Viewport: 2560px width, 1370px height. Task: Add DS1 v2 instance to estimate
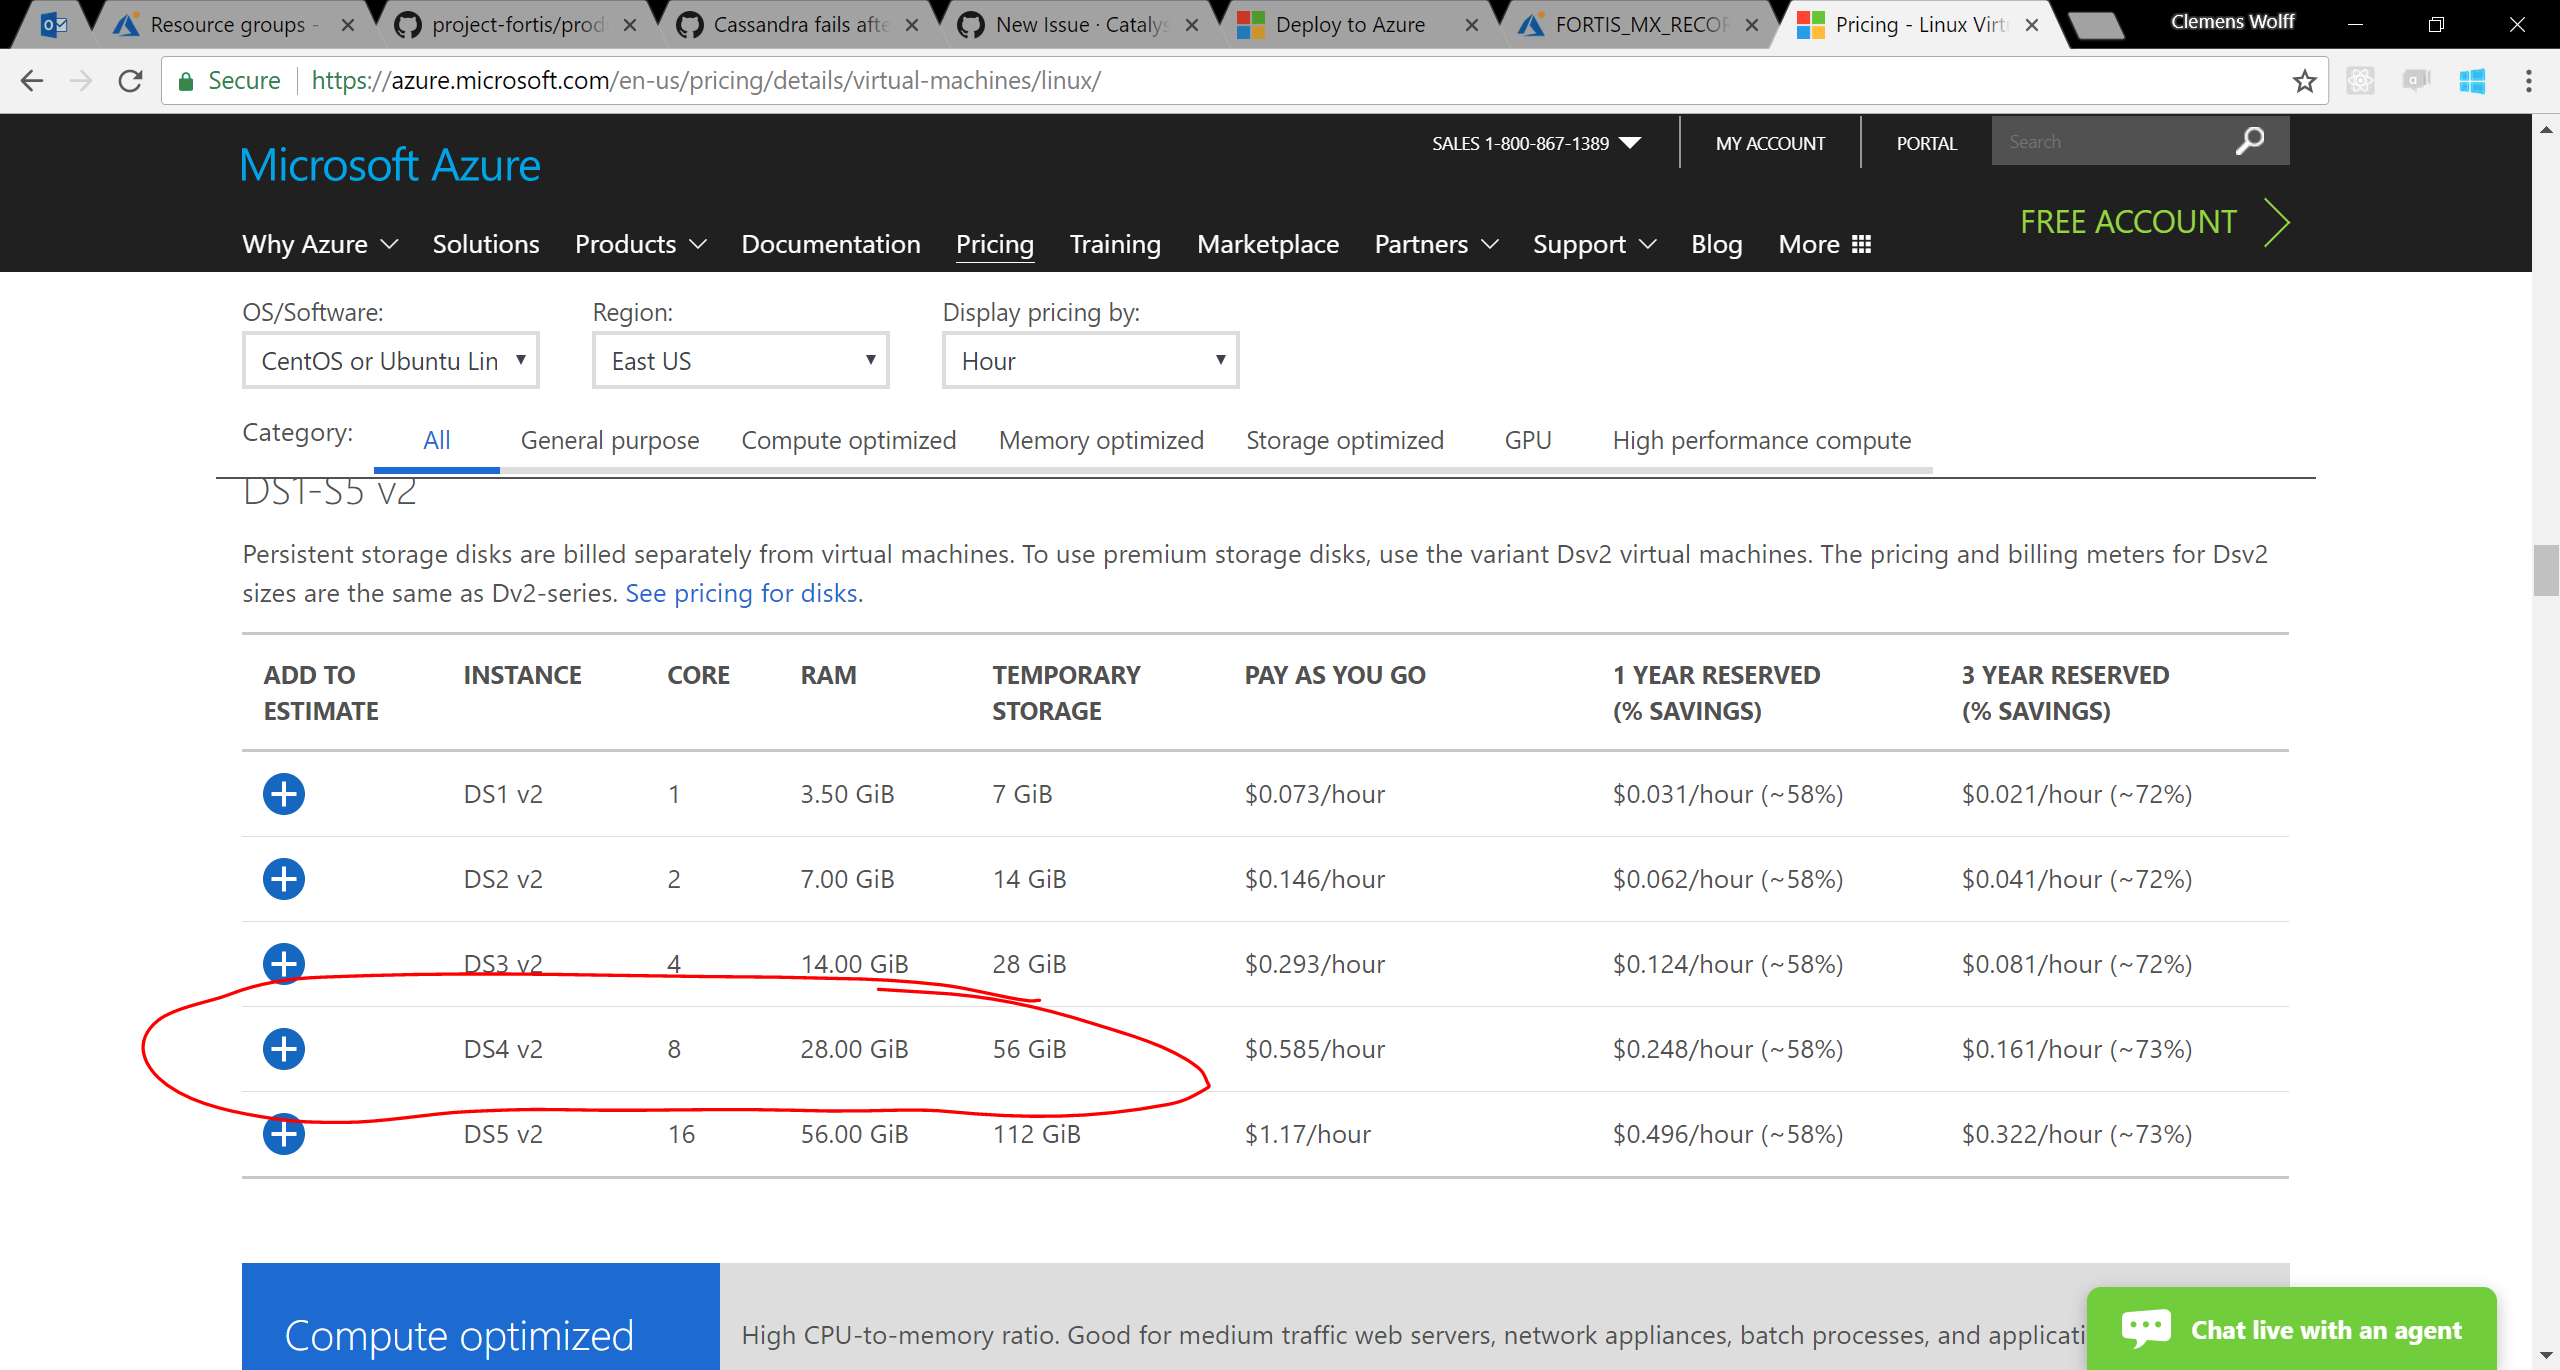click(284, 794)
